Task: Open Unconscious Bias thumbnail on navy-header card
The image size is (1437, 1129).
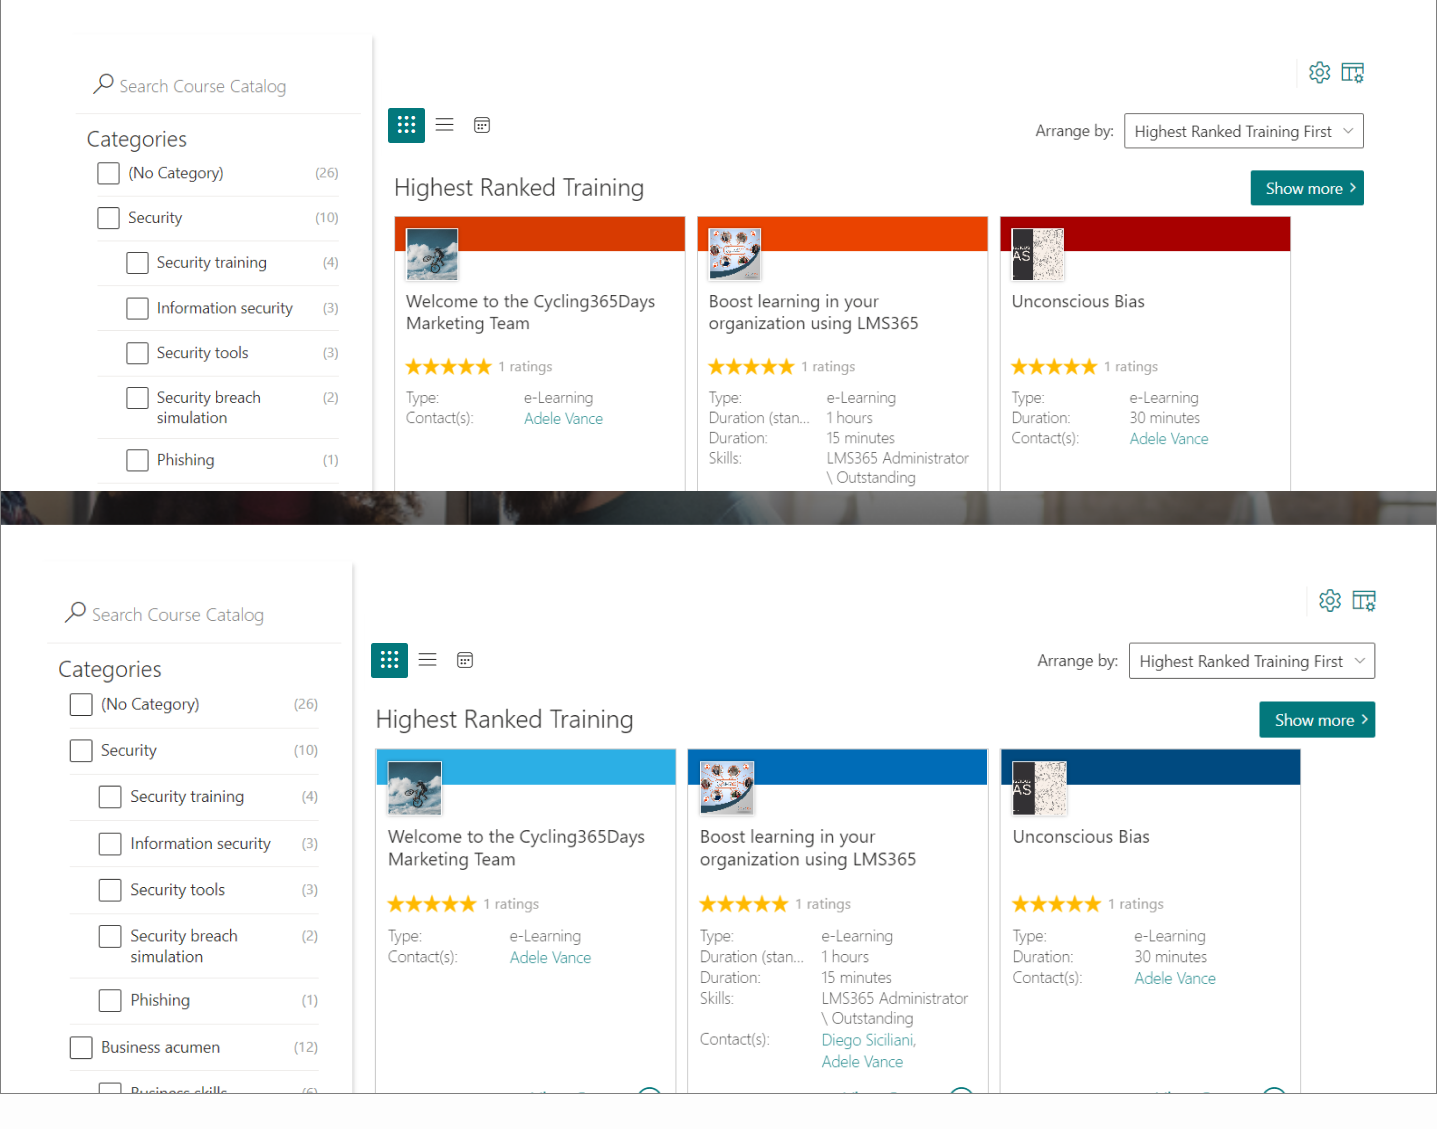Action: pos(1040,788)
